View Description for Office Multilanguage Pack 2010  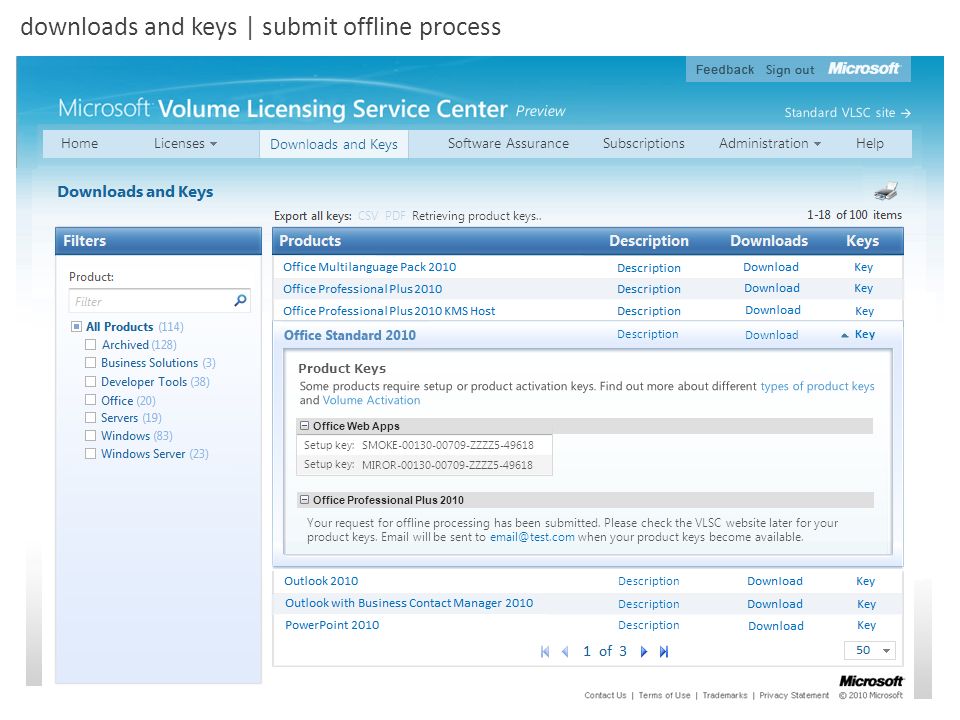click(x=648, y=268)
